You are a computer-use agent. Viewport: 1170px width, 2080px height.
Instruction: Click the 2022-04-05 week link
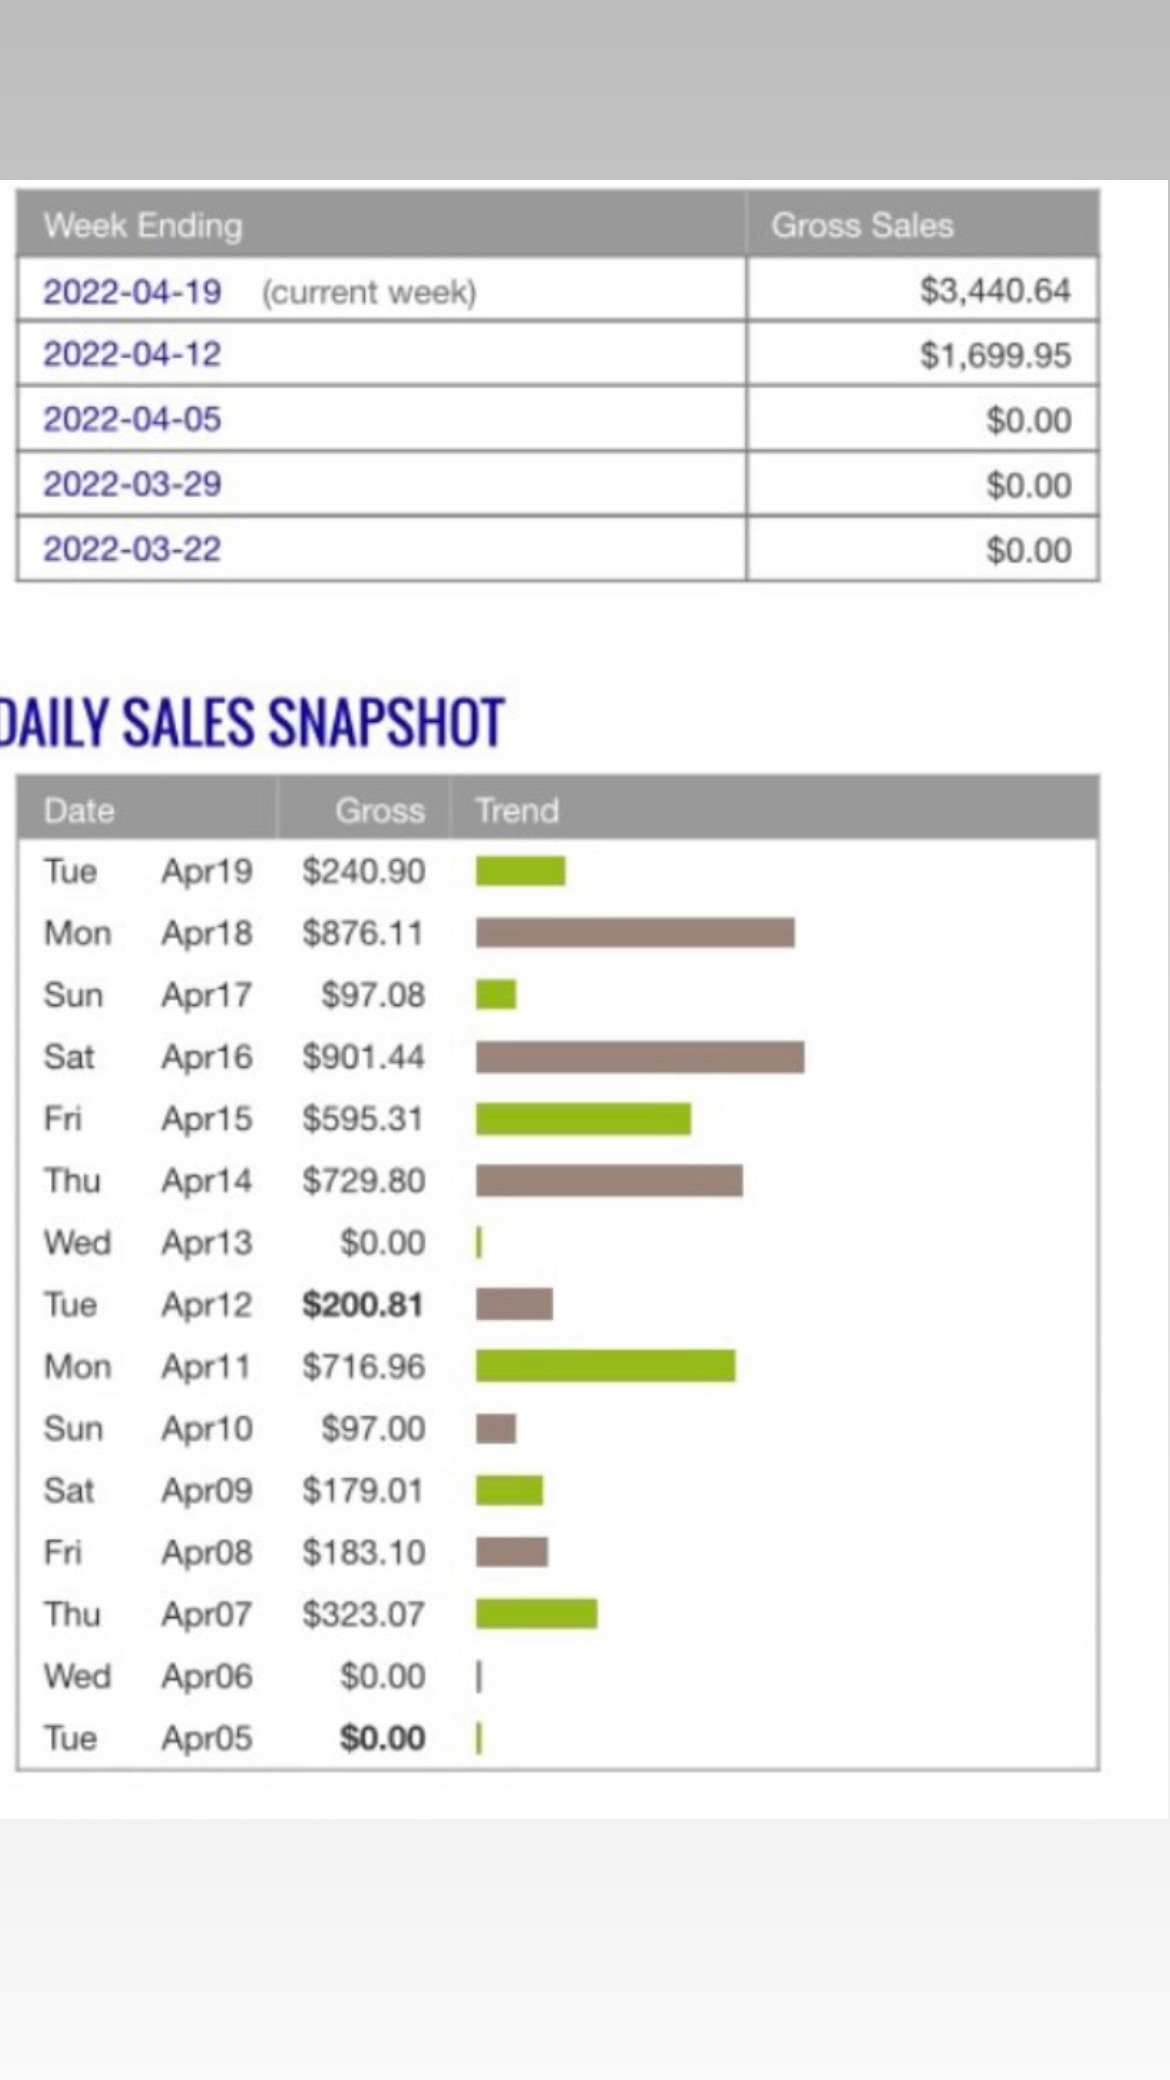pyautogui.click(x=132, y=419)
